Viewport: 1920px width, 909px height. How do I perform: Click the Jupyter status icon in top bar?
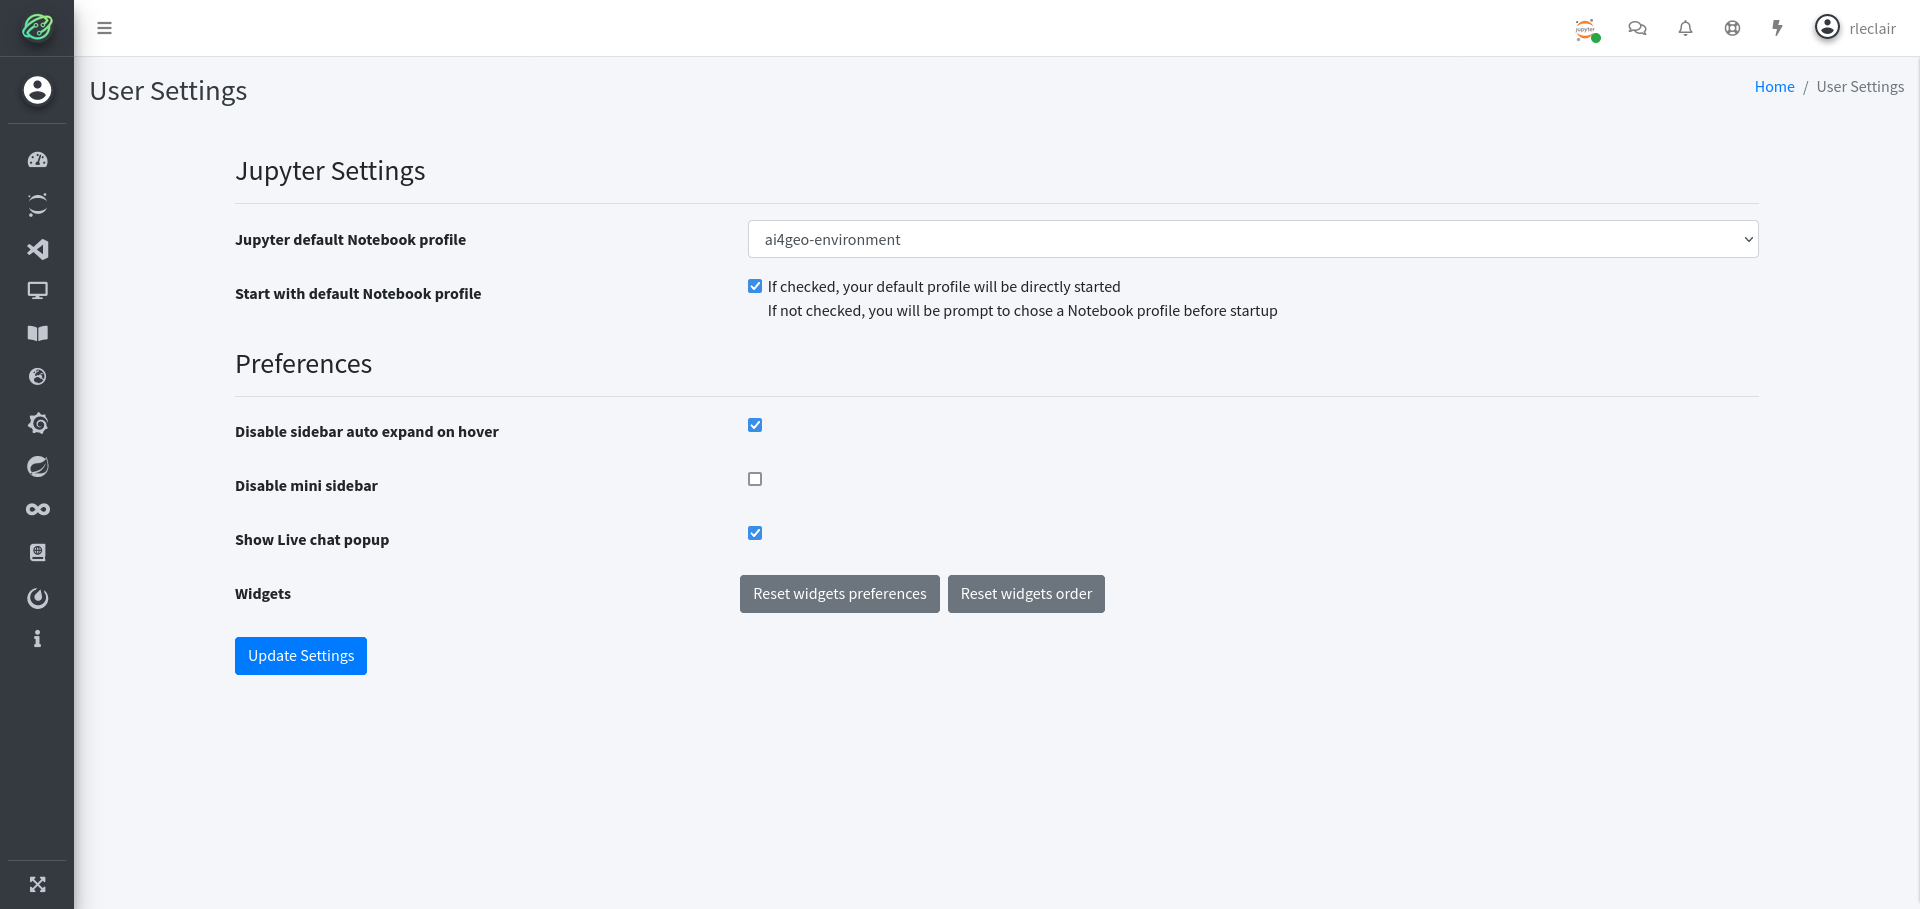pyautogui.click(x=1586, y=29)
